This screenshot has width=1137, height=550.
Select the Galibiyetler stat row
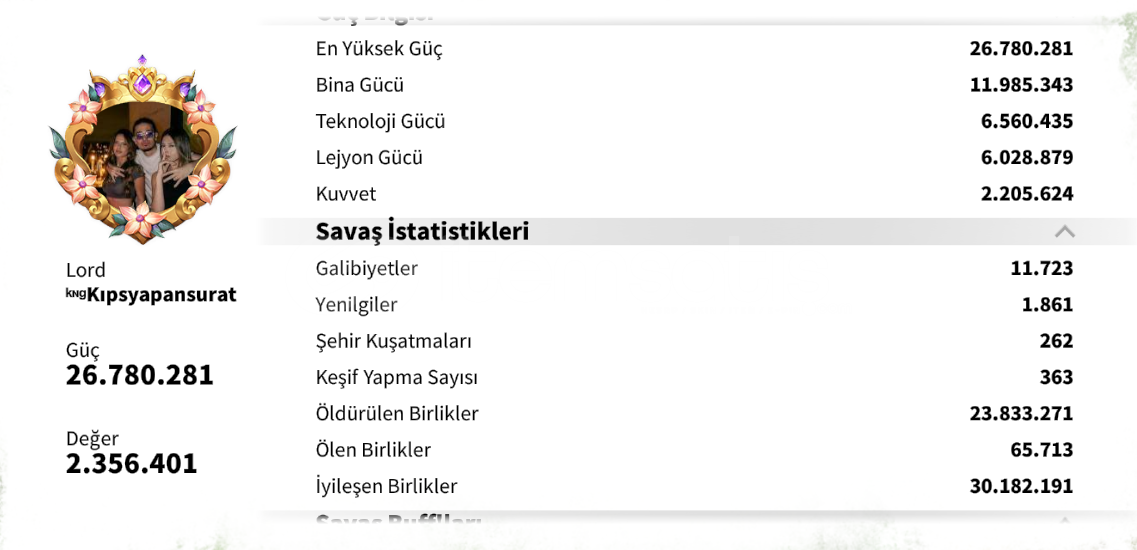[x=695, y=268]
